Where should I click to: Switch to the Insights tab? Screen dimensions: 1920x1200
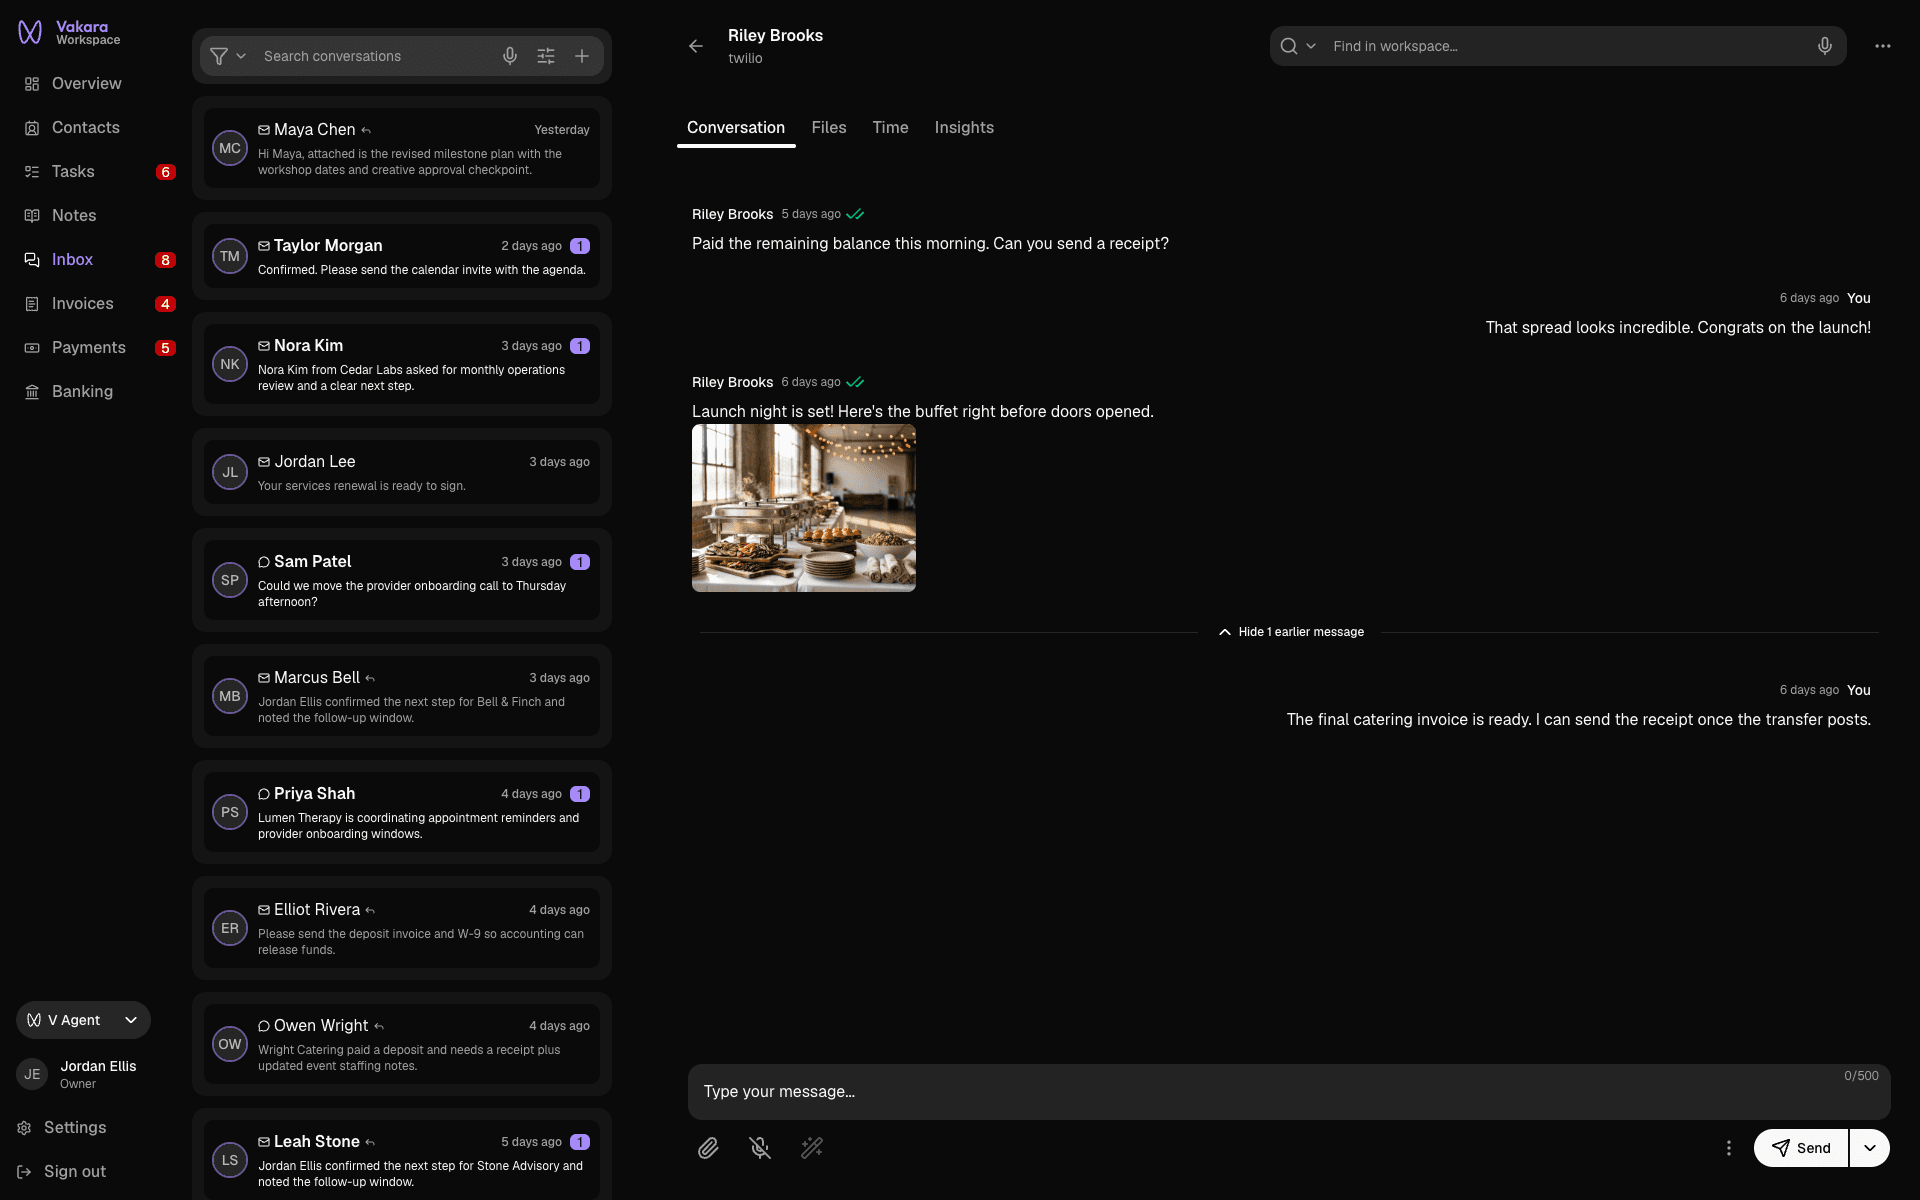(964, 128)
